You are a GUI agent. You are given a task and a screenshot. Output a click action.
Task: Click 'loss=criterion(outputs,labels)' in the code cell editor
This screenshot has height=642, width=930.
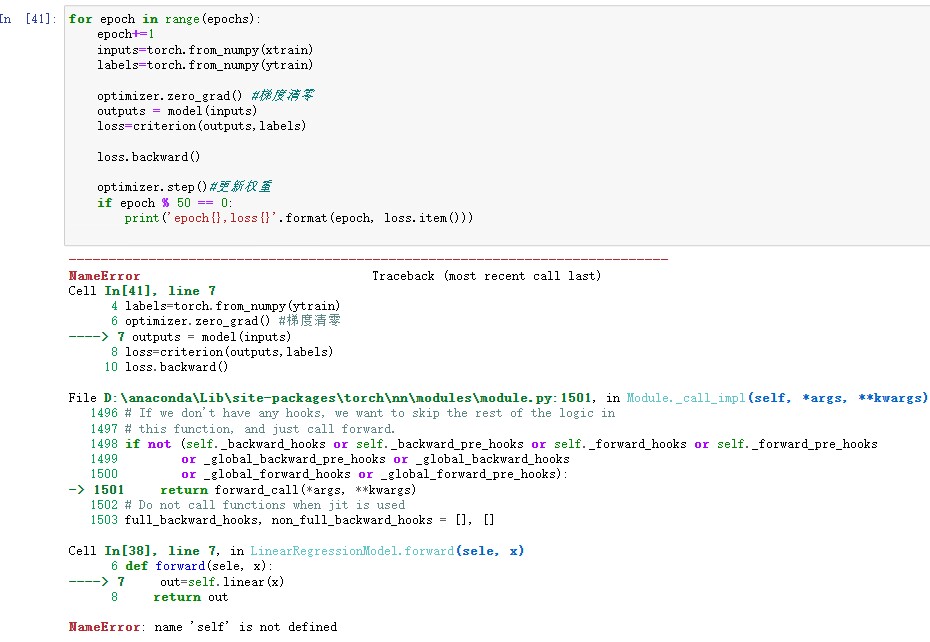coord(201,126)
